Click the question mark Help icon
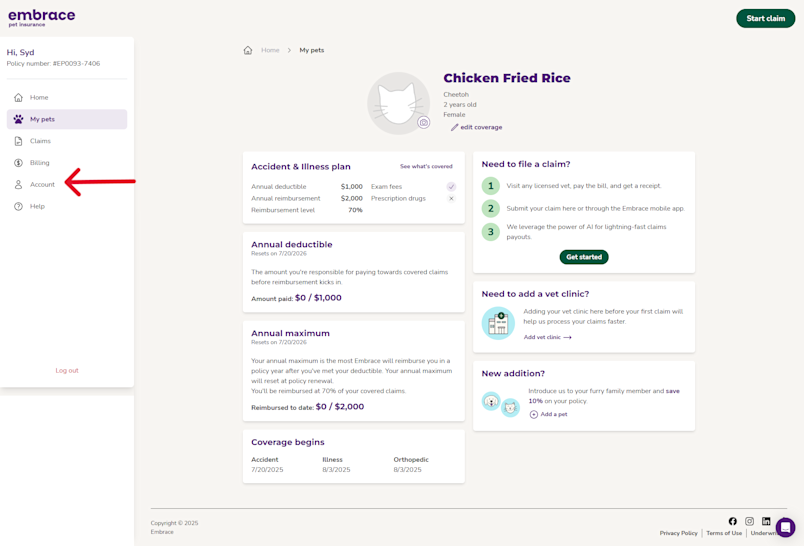Viewport: 804px width, 546px height. click(x=18, y=206)
